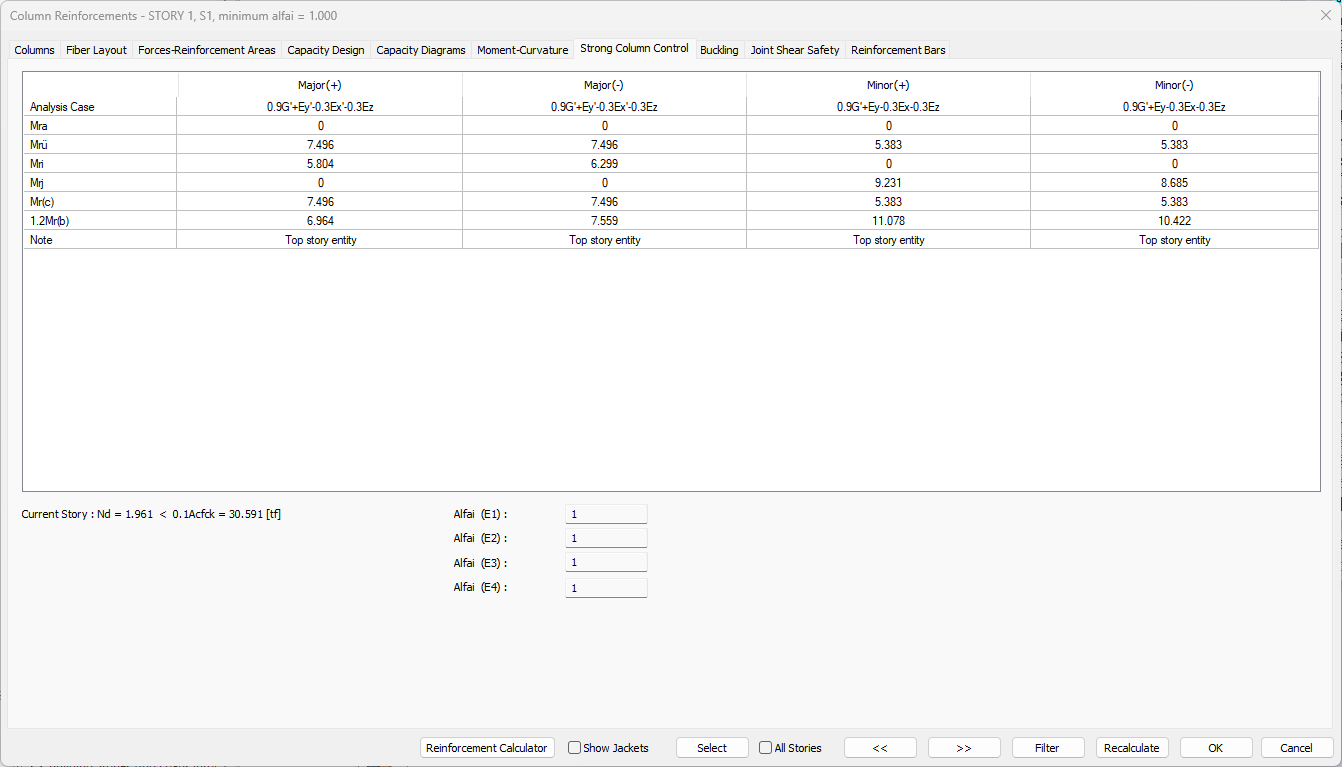This screenshot has width=1342, height=767.
Task: Enable the Show Jackets checkbox
Action: click(575, 748)
